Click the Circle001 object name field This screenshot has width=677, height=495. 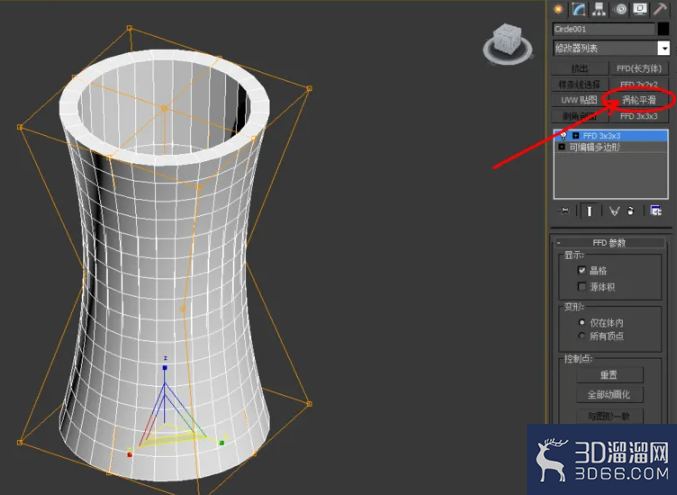coord(604,29)
